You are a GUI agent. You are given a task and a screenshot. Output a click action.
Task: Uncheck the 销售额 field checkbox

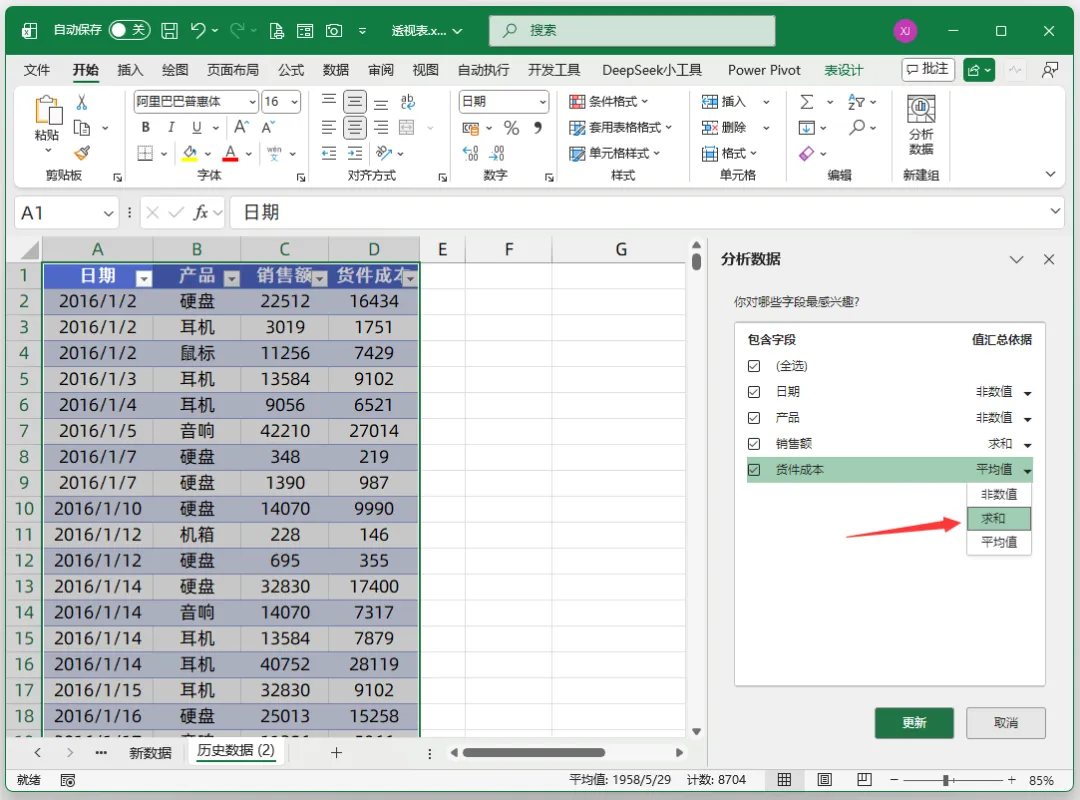point(754,444)
